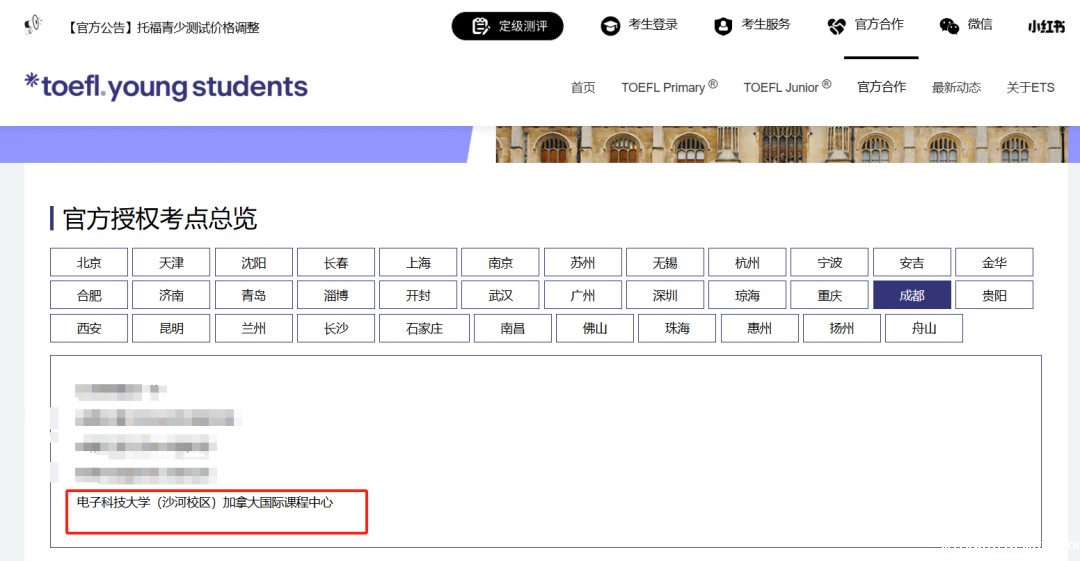Select the 西安 city tab

(x=89, y=328)
